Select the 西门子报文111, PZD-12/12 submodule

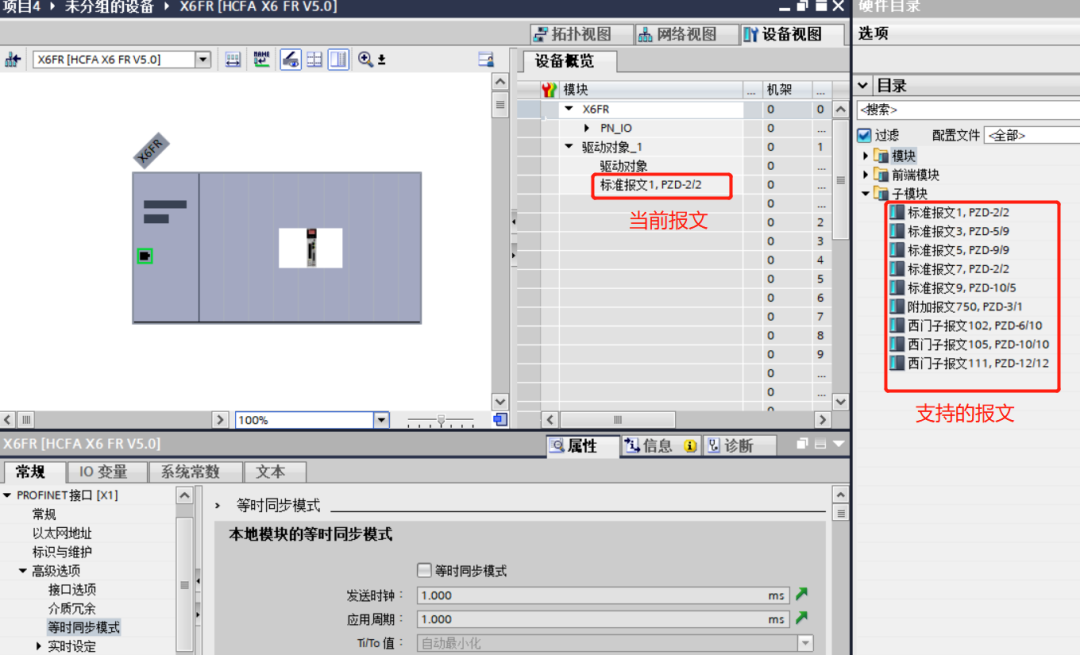click(x=977, y=363)
